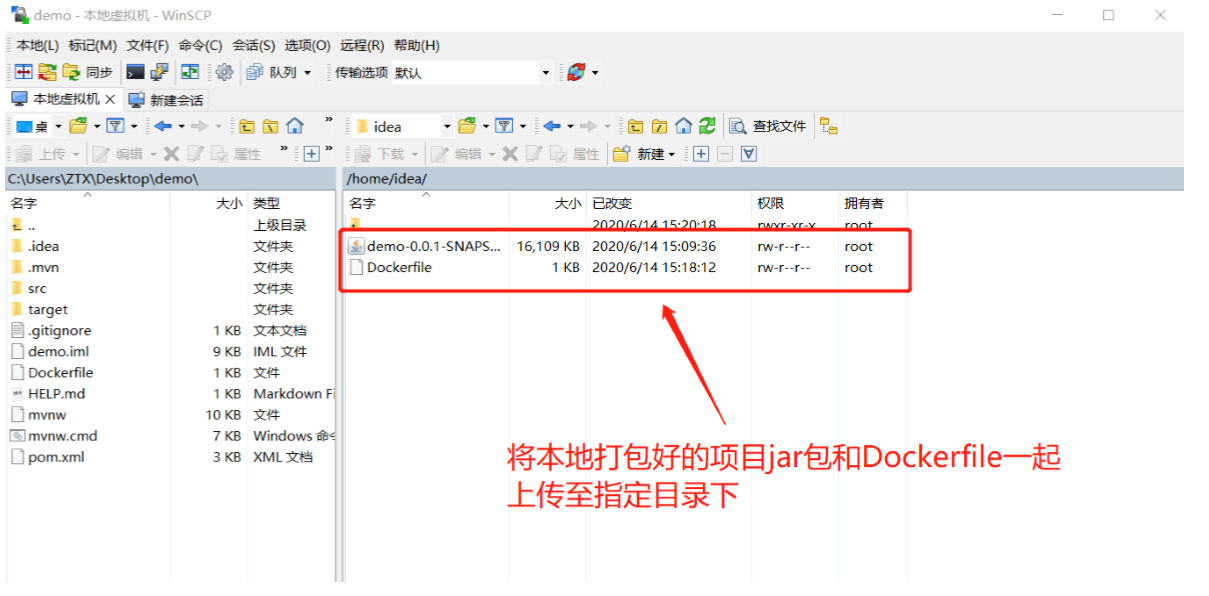Click the select-files plus icon in the remote toolbar
1209x596 pixels.
[x=701, y=154]
